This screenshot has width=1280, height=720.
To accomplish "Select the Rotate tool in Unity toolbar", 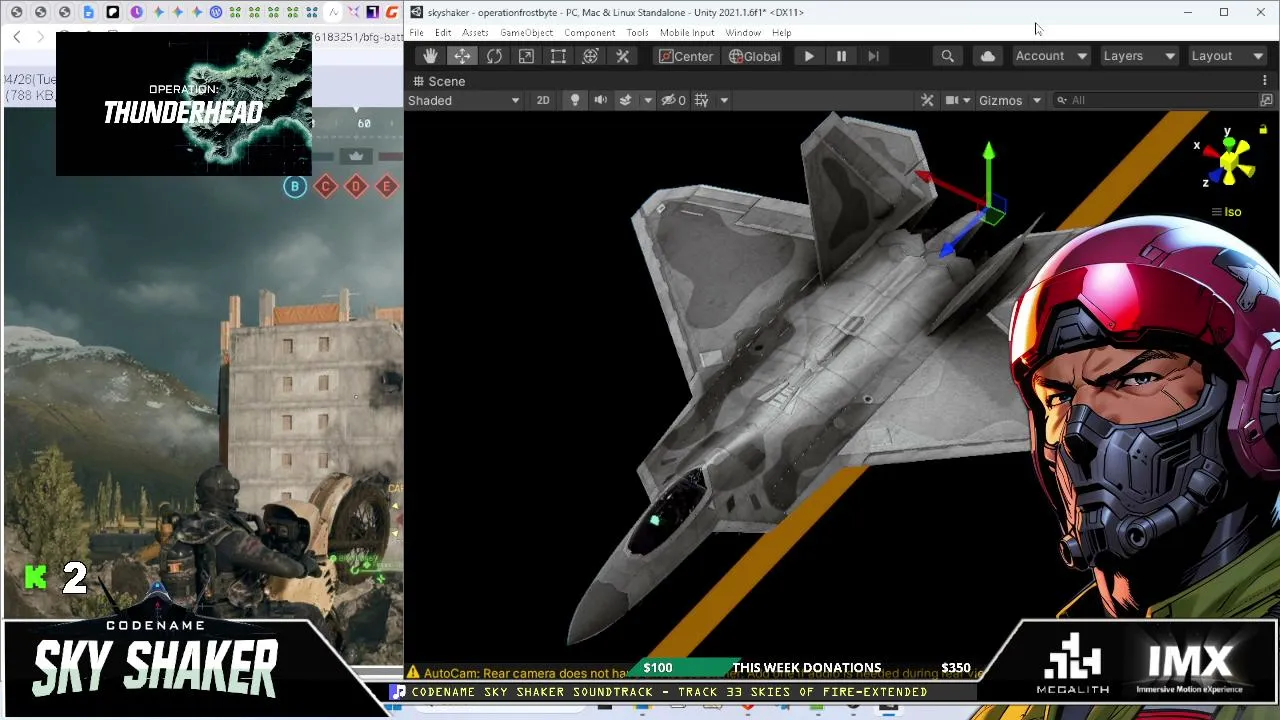I will tap(494, 56).
